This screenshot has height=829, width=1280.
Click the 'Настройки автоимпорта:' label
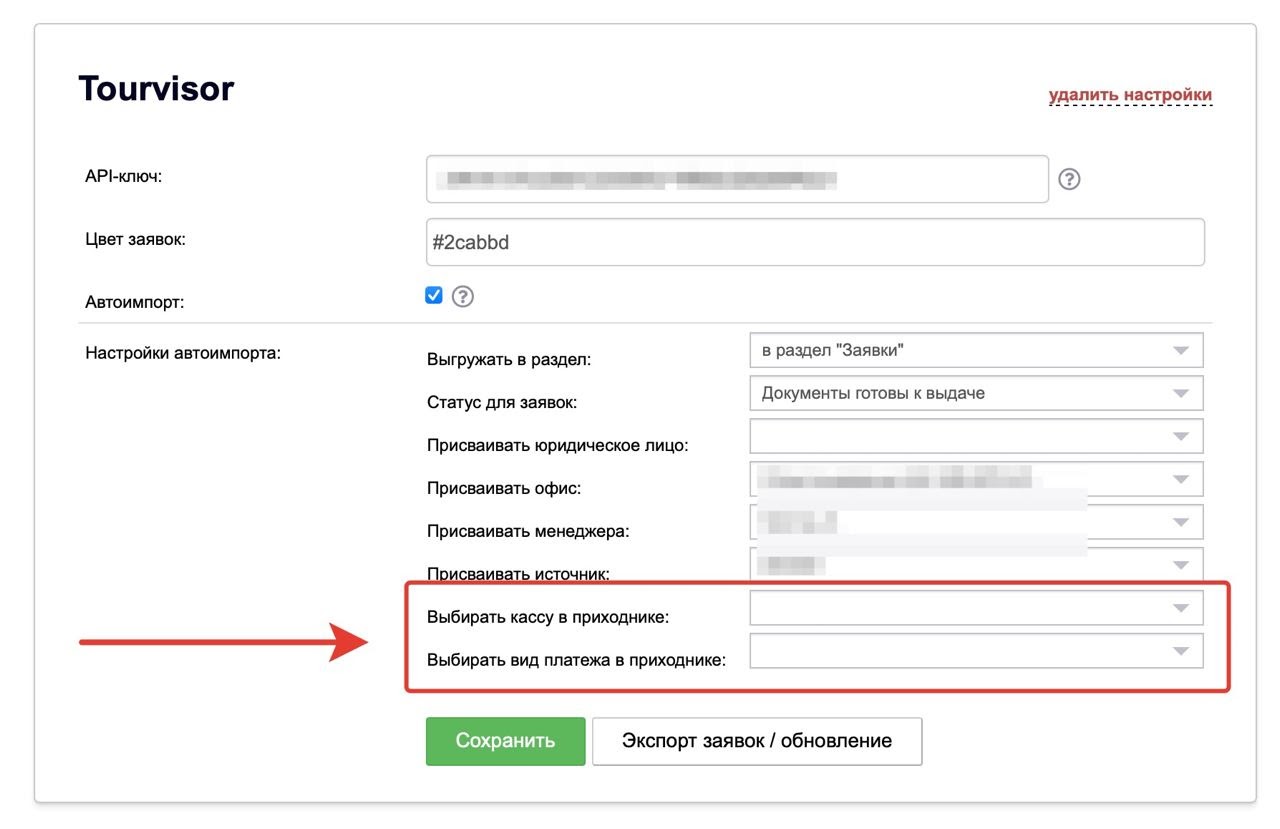(183, 352)
